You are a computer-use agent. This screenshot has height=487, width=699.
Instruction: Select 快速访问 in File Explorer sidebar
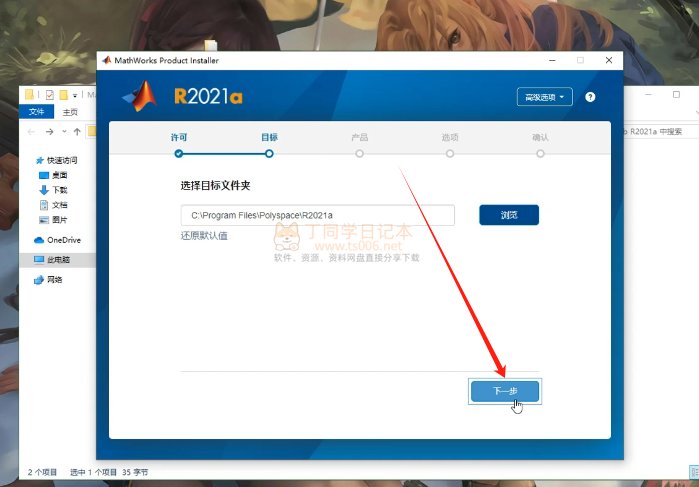(x=57, y=160)
